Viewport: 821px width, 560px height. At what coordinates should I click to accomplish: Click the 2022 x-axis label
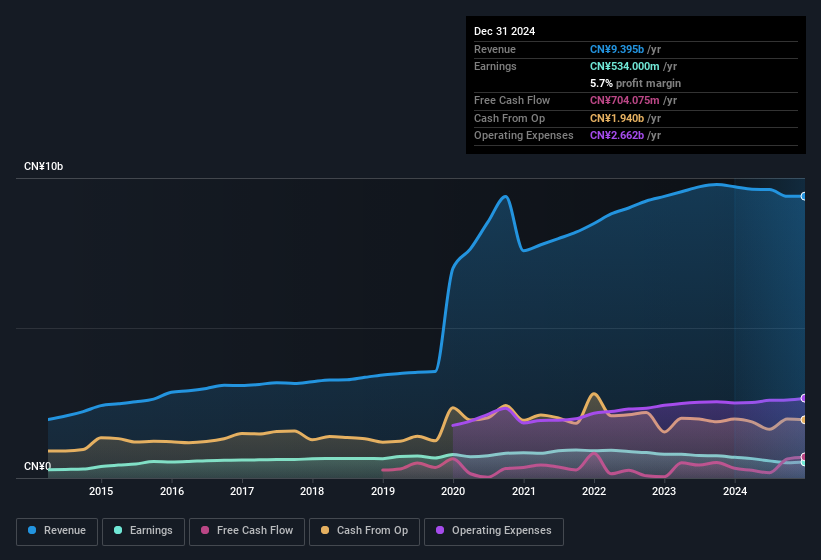coord(594,491)
